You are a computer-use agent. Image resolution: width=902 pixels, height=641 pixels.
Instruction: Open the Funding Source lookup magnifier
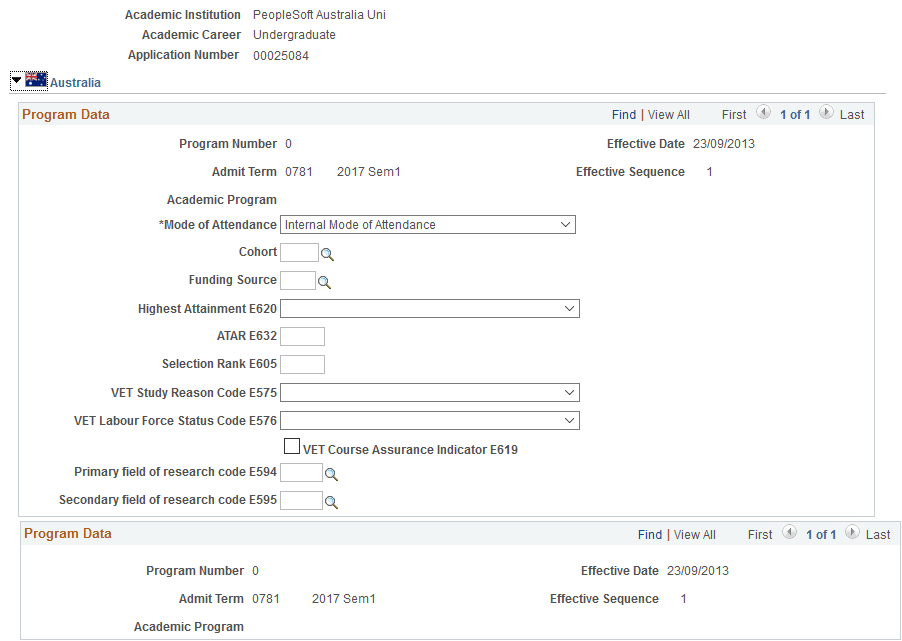click(x=325, y=281)
